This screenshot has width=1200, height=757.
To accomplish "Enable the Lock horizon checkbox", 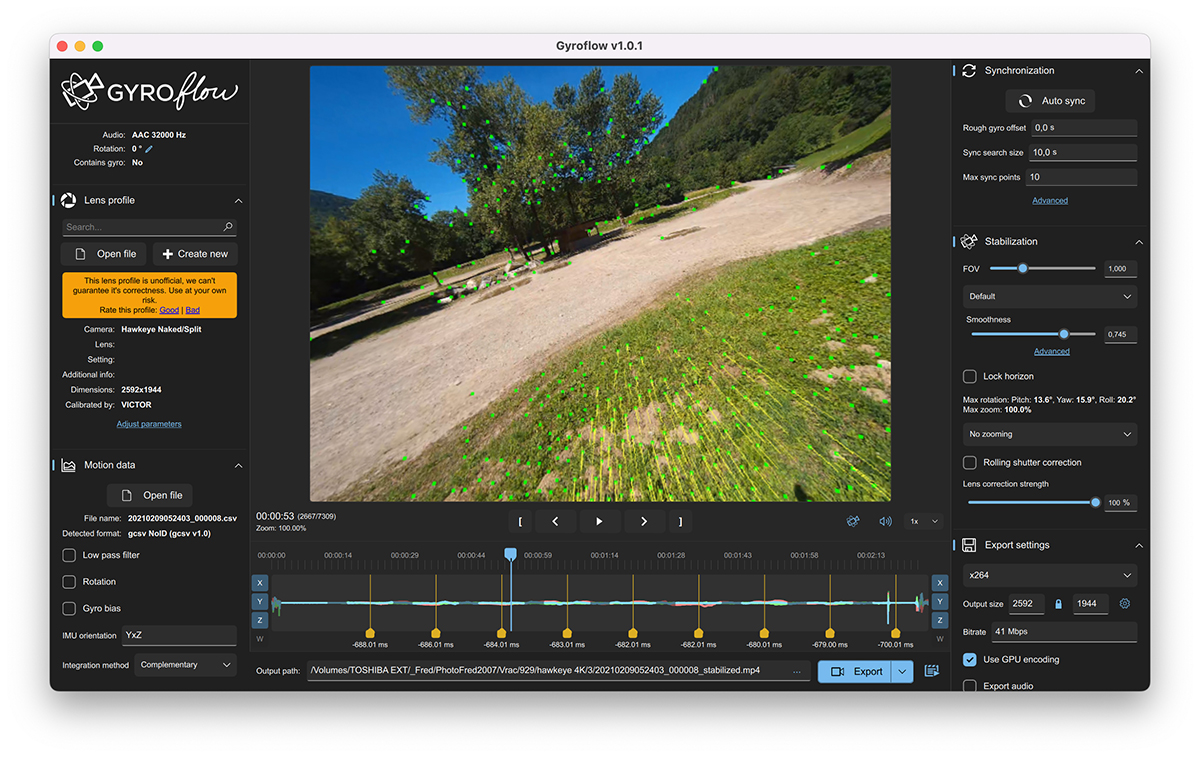I will [969, 376].
